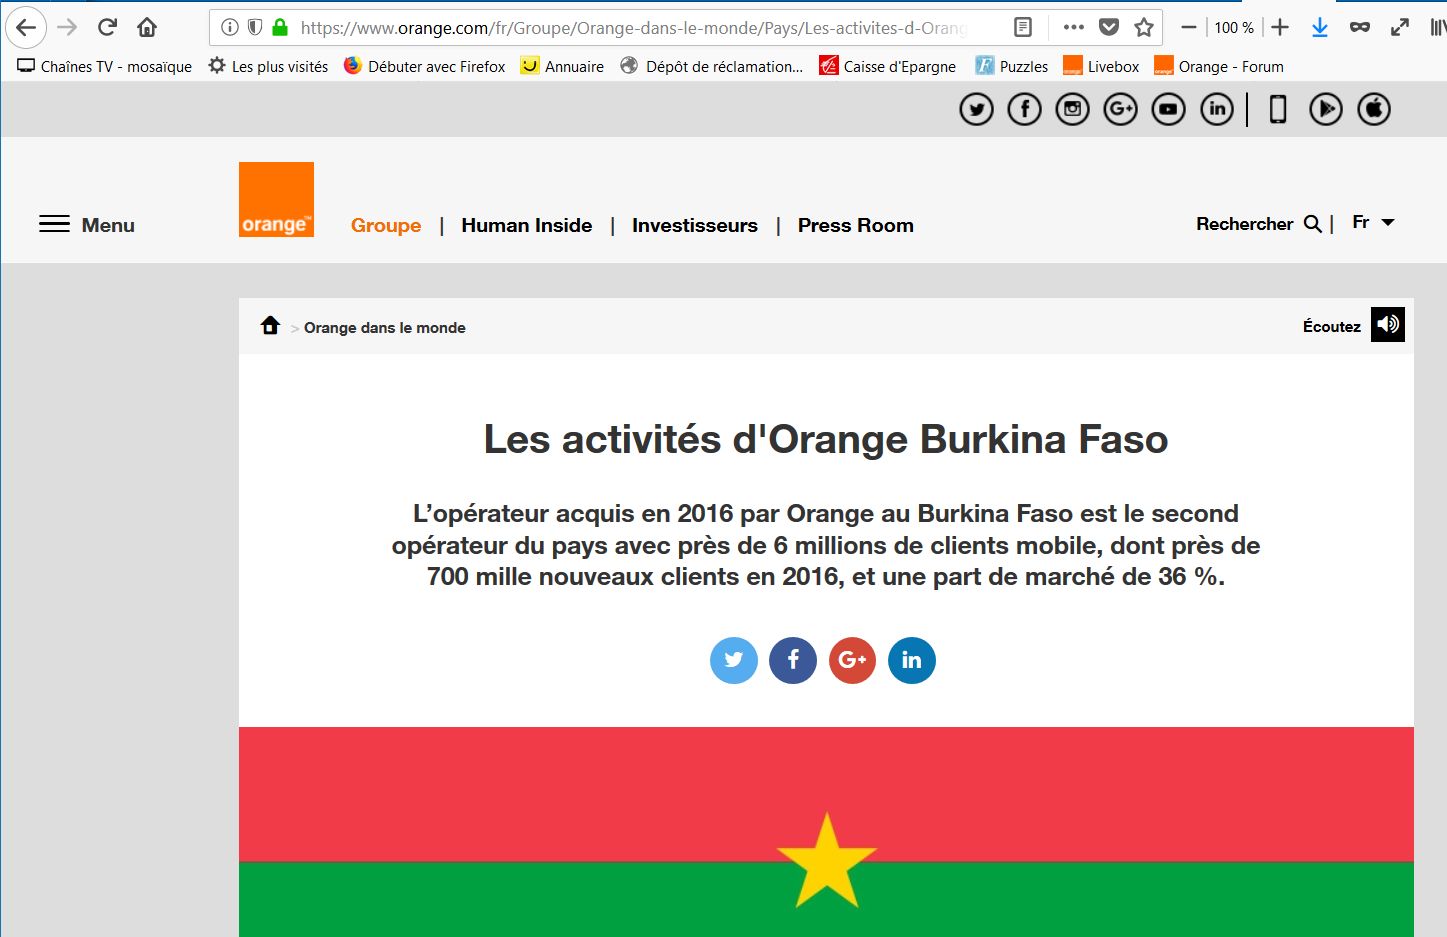Click the orange.com address bar URL
This screenshot has width=1447, height=937.
[x=634, y=28]
